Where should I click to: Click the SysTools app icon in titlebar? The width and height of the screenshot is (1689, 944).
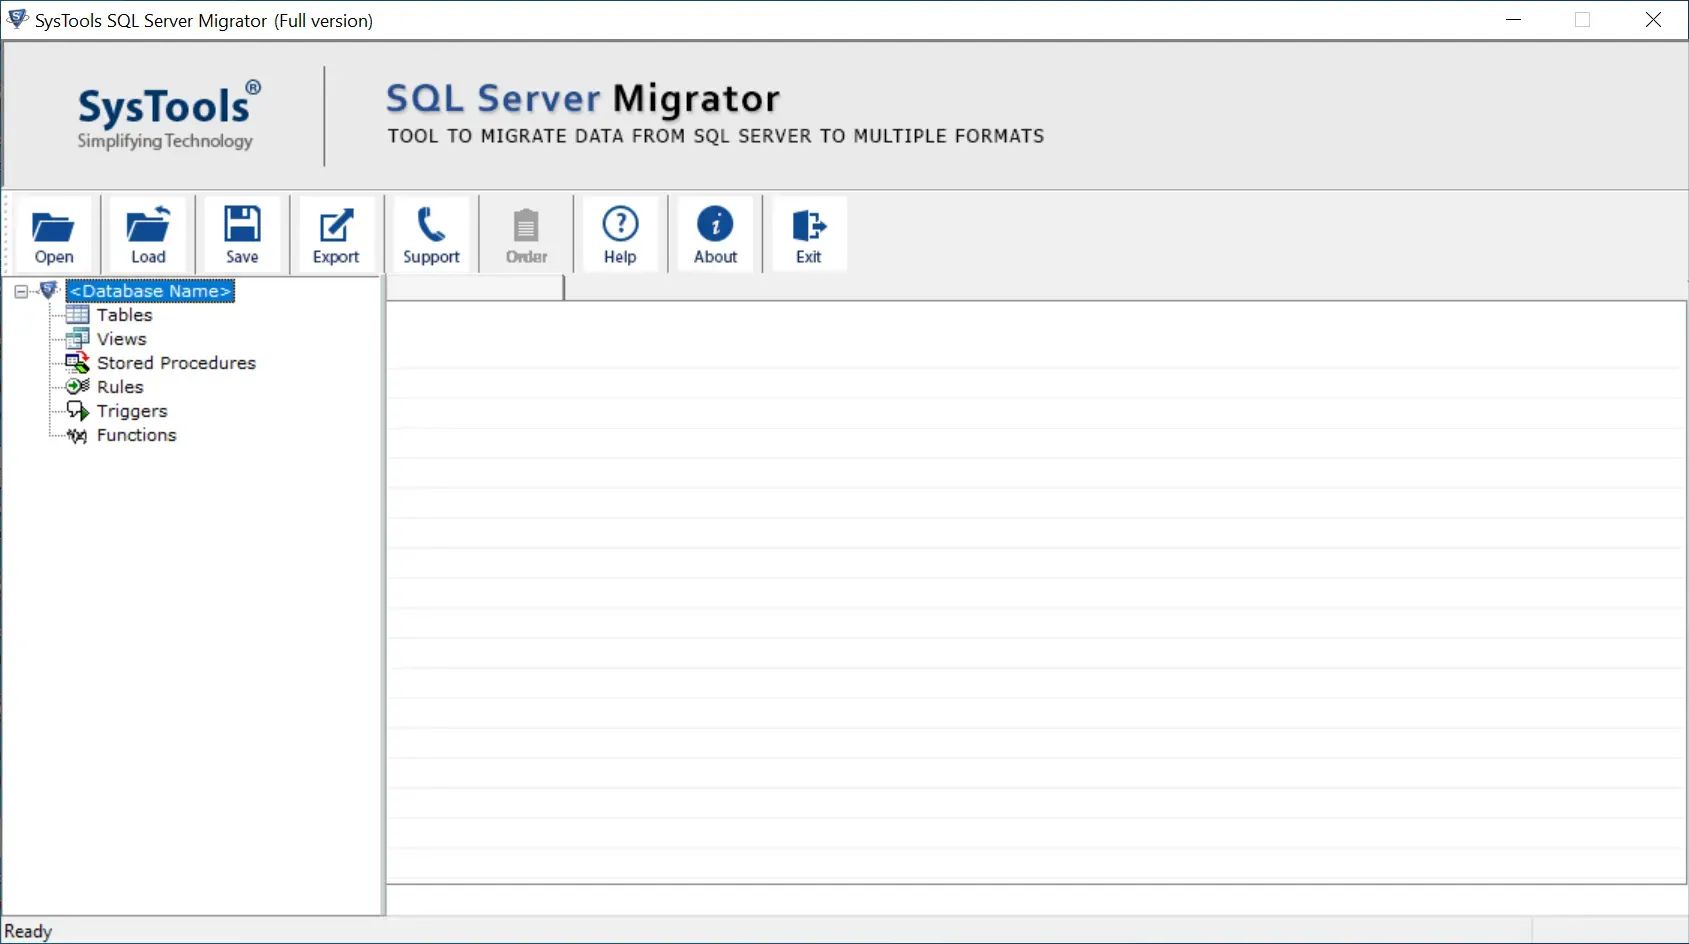16,19
